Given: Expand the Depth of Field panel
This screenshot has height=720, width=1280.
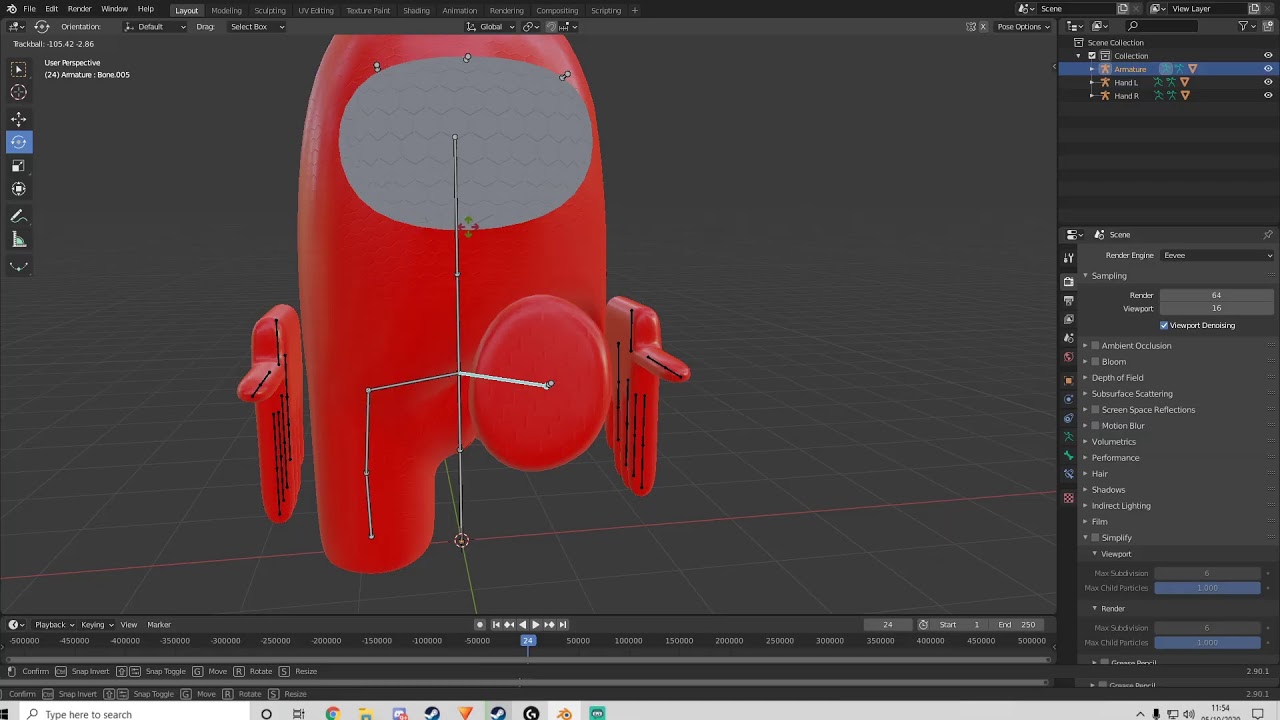Looking at the screenshot, I should pyautogui.click(x=1117, y=378).
